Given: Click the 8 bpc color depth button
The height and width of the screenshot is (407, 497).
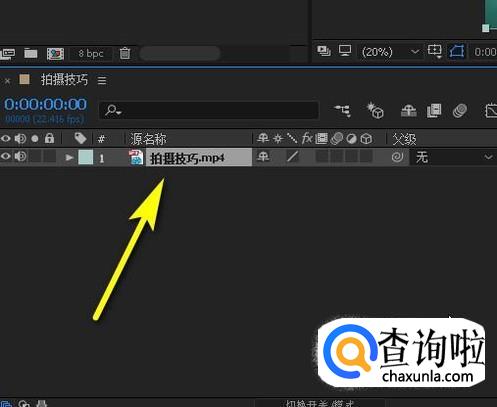Looking at the screenshot, I should pos(91,53).
